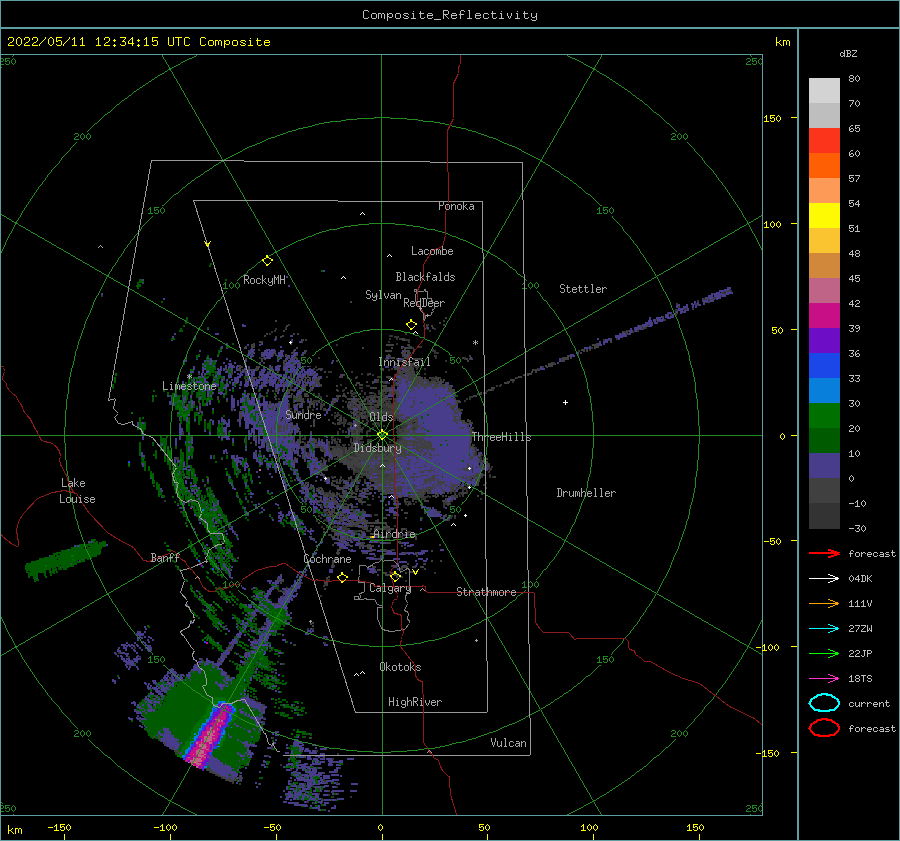
Task: Click the Calgary city label
Action: (x=390, y=588)
